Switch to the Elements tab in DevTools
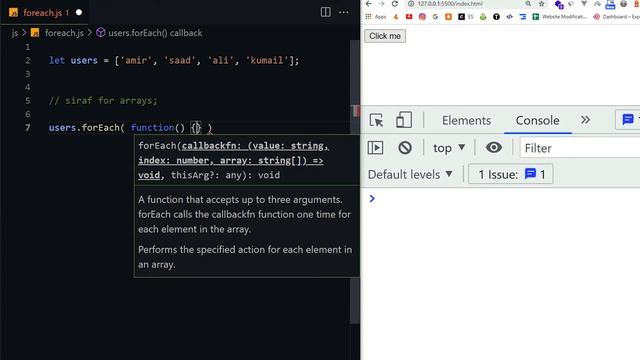The height and width of the screenshot is (360, 640). (x=466, y=120)
